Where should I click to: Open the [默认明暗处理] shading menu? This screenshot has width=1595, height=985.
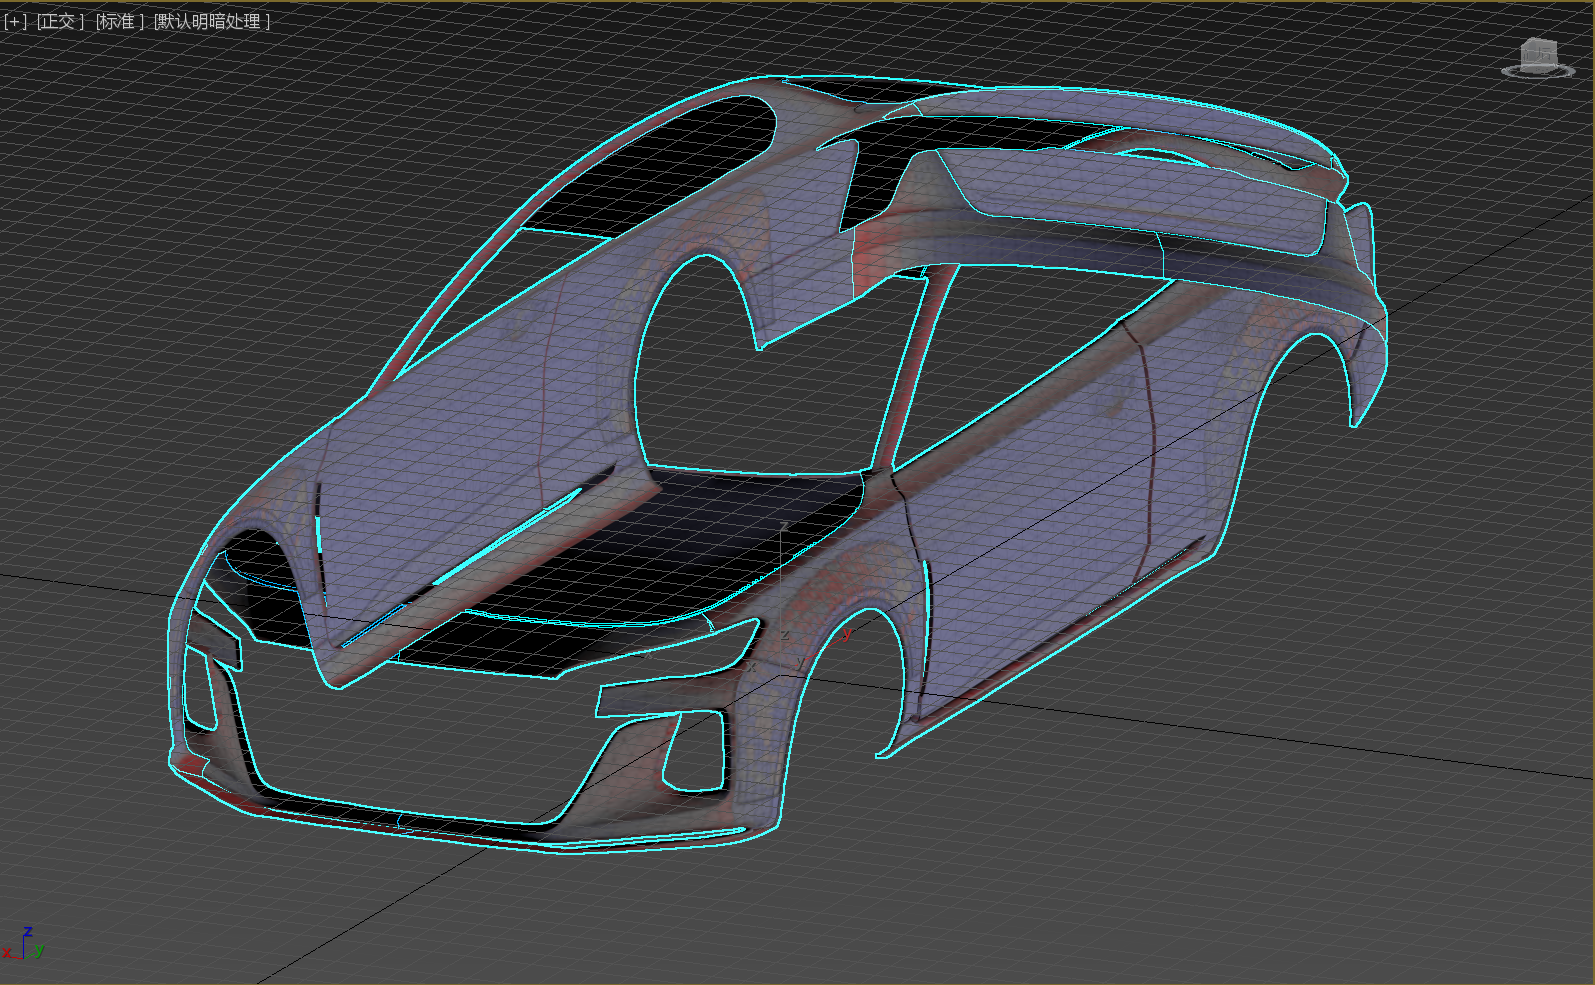pos(212,21)
